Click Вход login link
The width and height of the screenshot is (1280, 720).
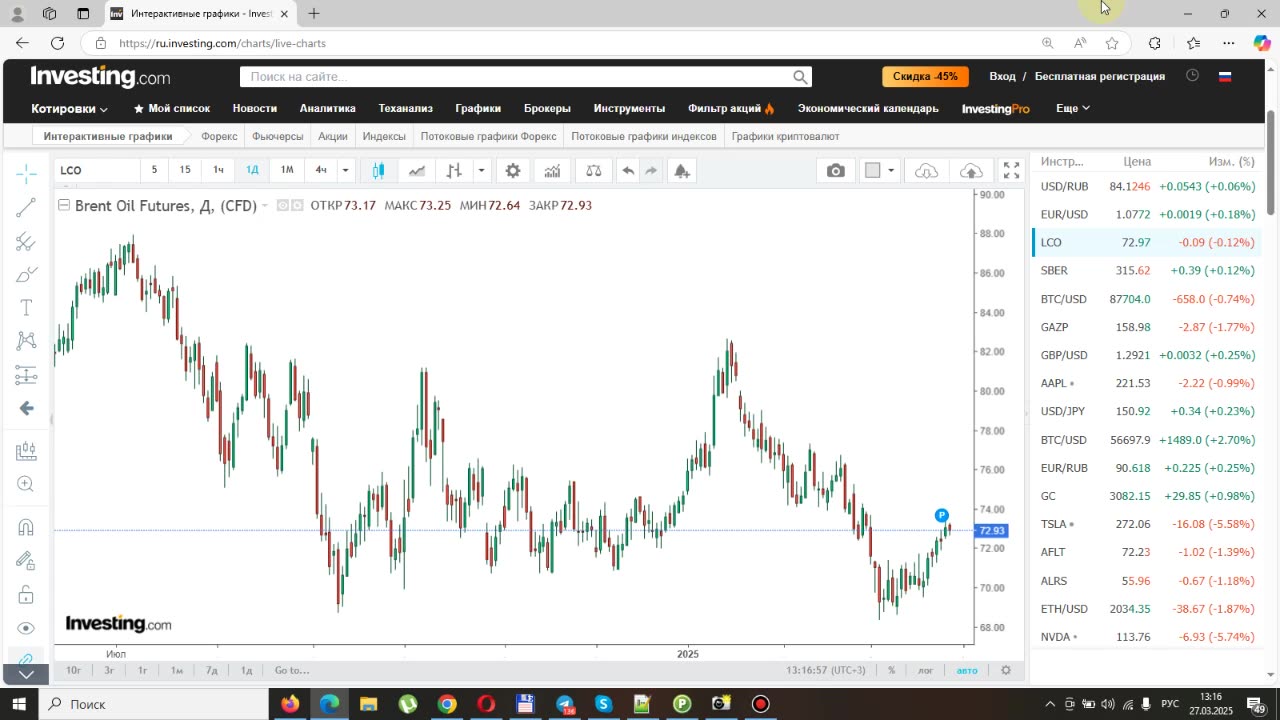(1002, 76)
